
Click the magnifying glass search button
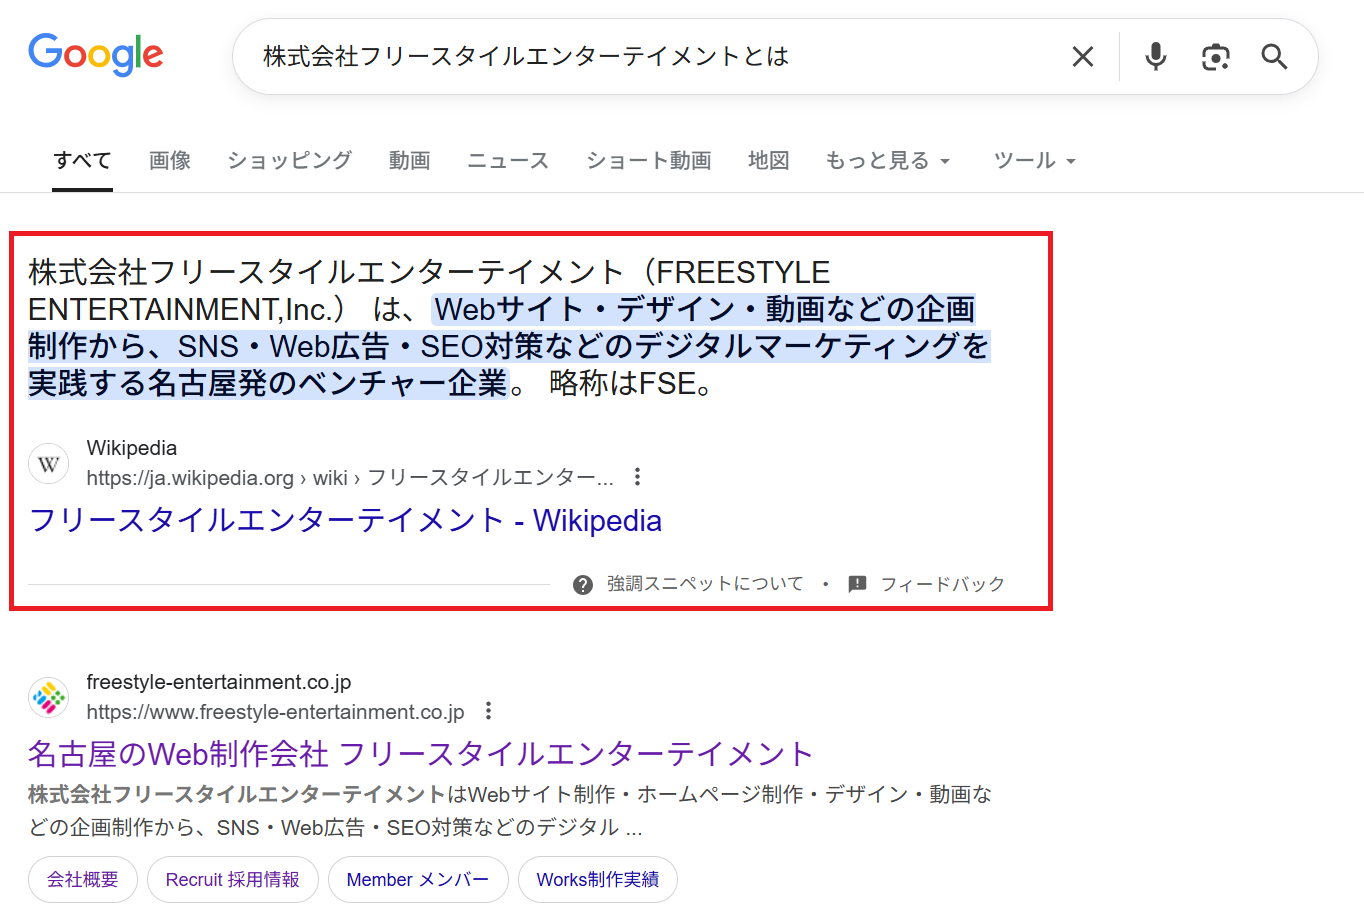1274,57
